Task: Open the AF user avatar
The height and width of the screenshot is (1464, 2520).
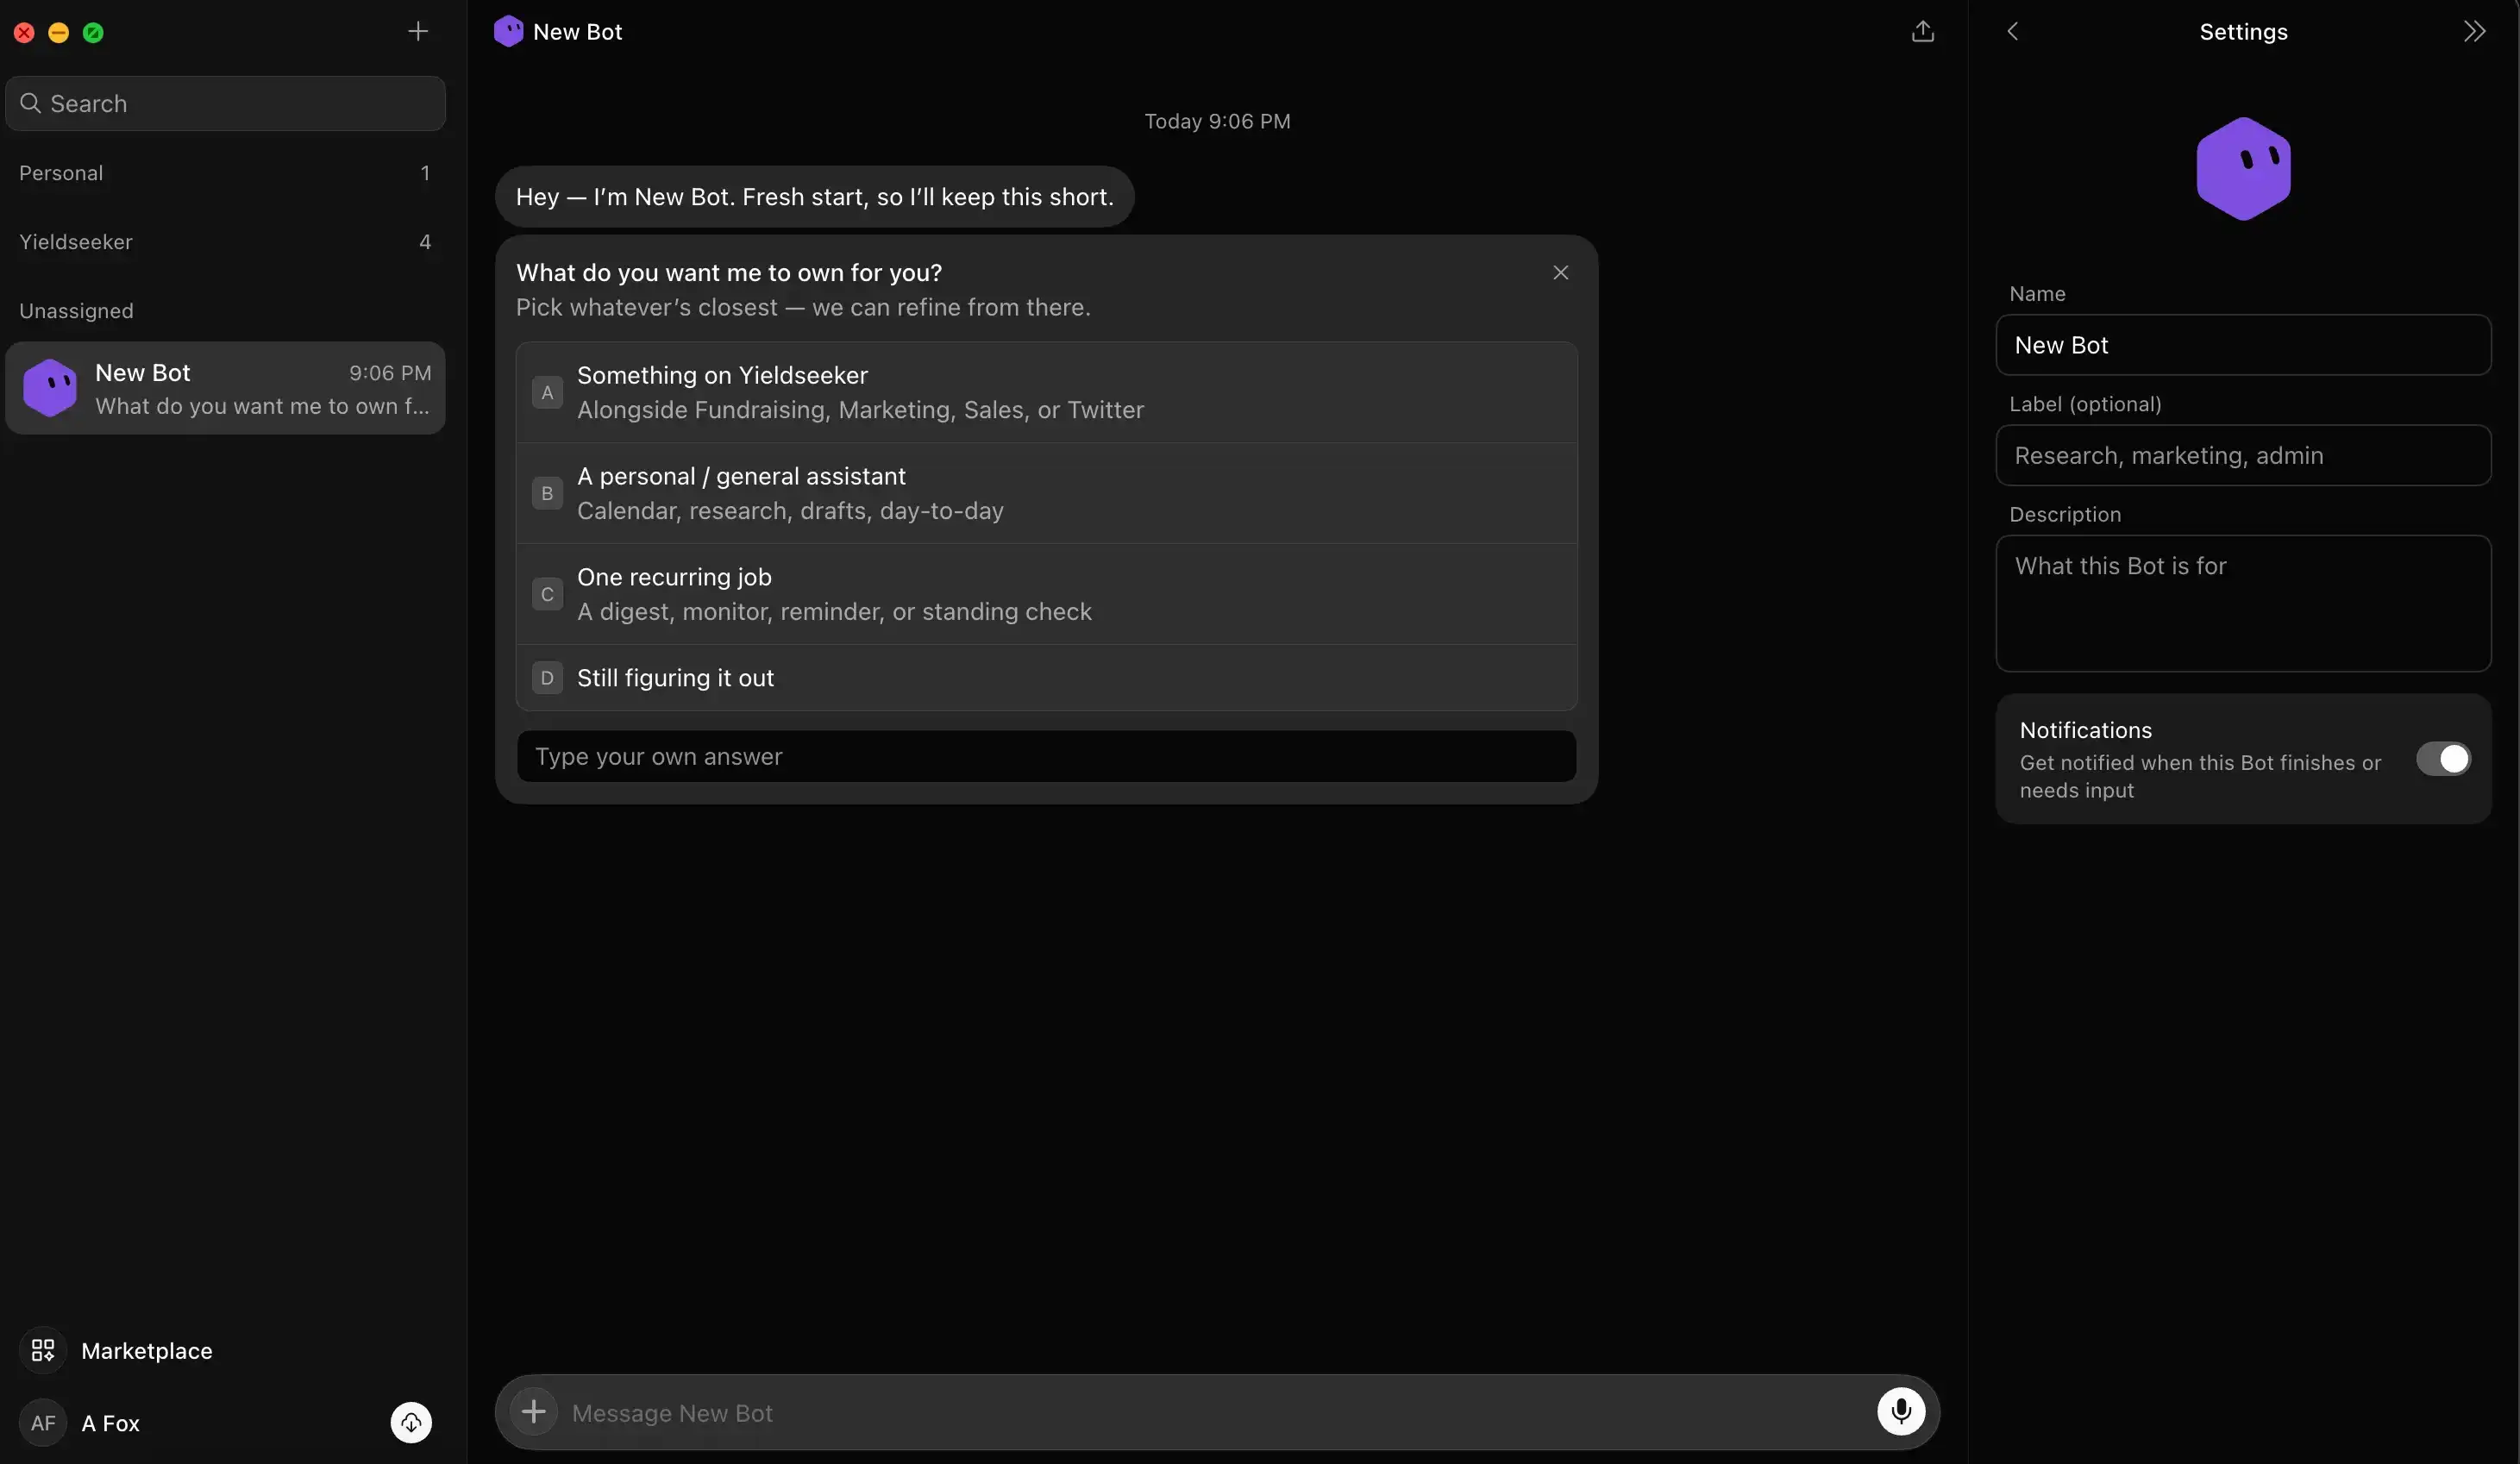Action: [43, 1423]
